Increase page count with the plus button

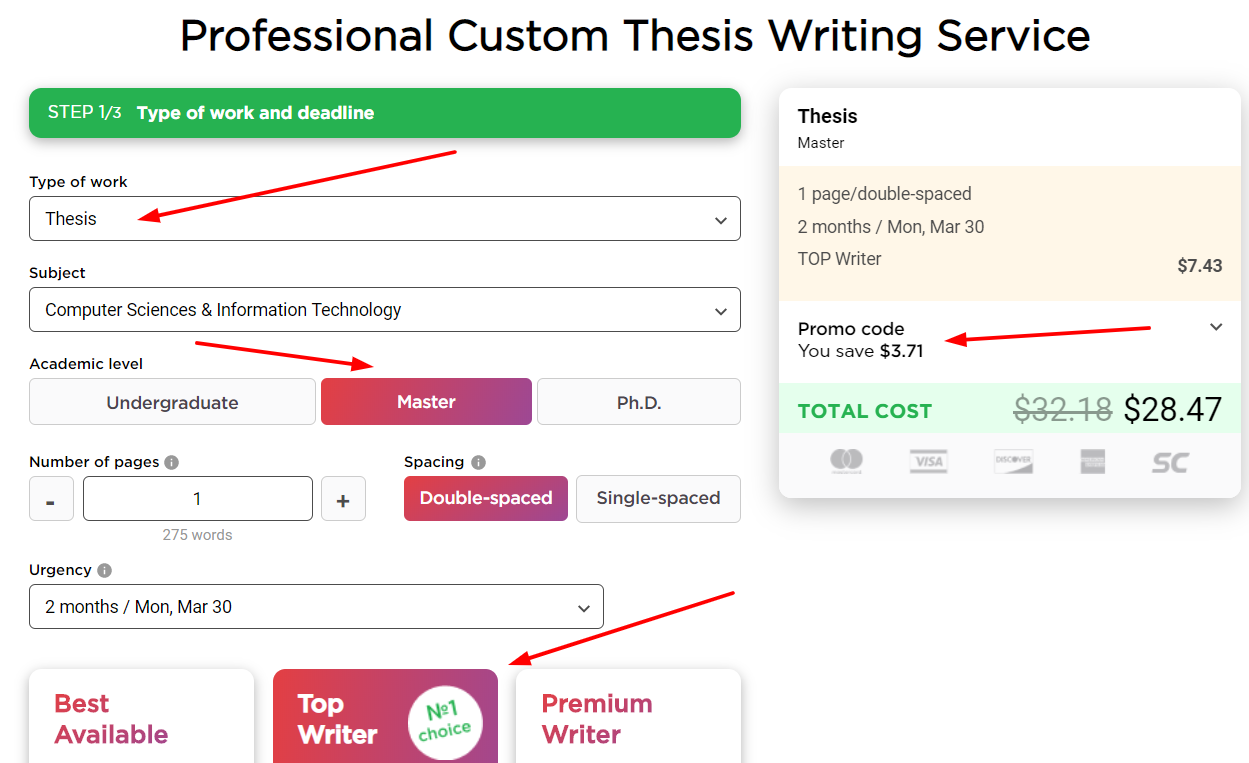pyautogui.click(x=343, y=498)
